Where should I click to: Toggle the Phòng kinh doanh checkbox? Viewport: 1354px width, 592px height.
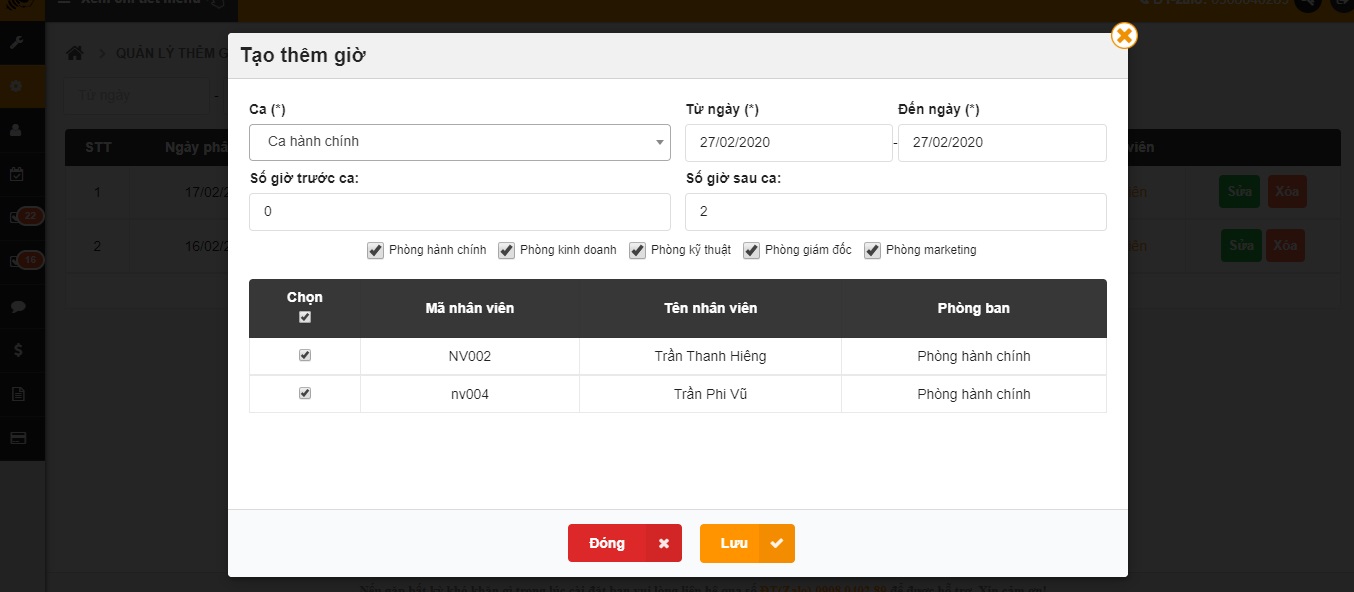tap(507, 250)
